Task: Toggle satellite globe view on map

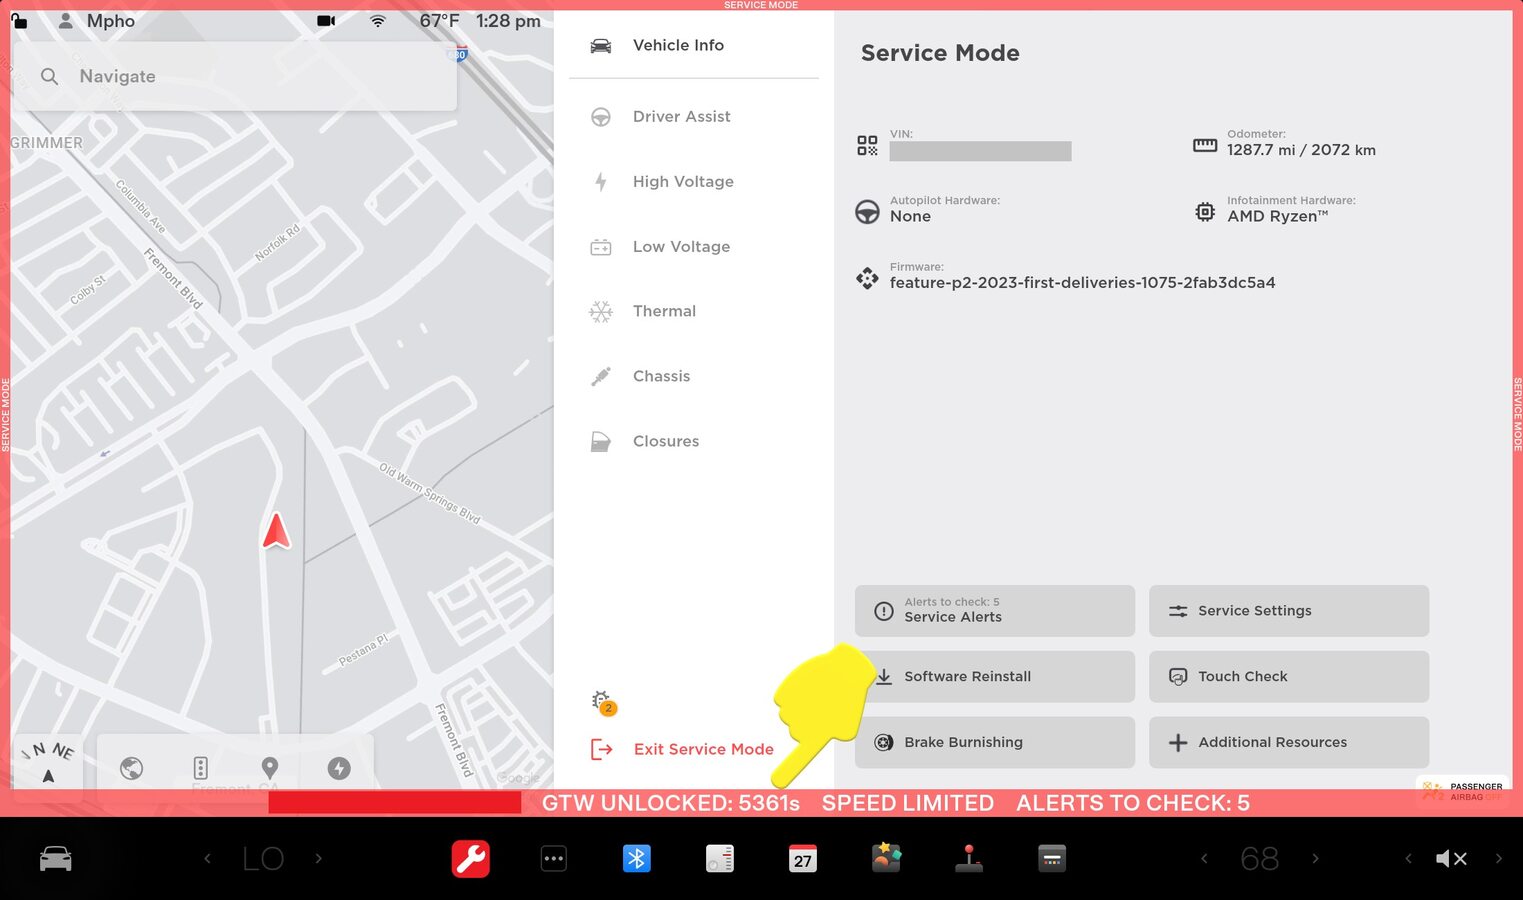Action: pyautogui.click(x=131, y=768)
